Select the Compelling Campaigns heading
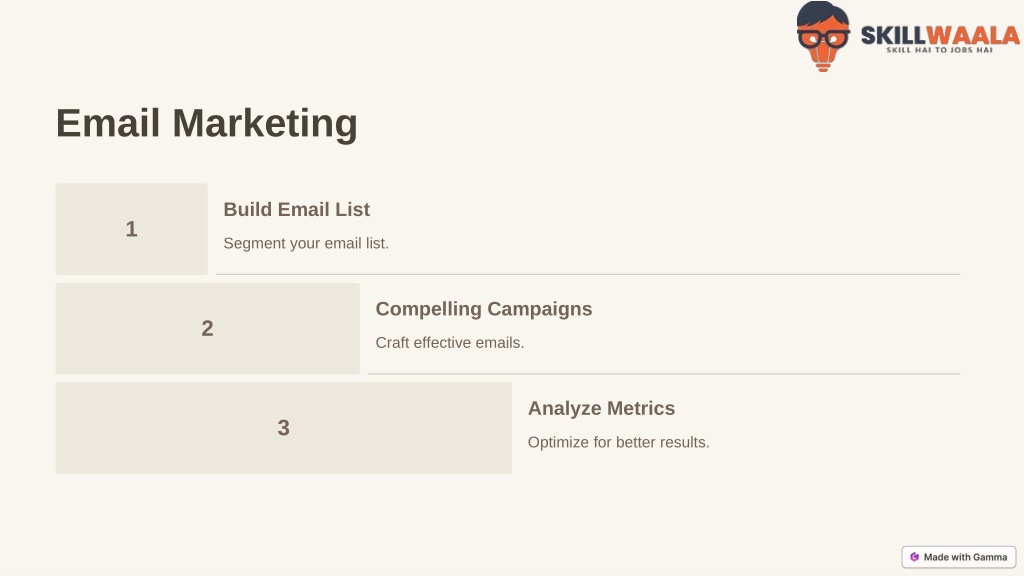This screenshot has width=1024, height=576. [484, 309]
